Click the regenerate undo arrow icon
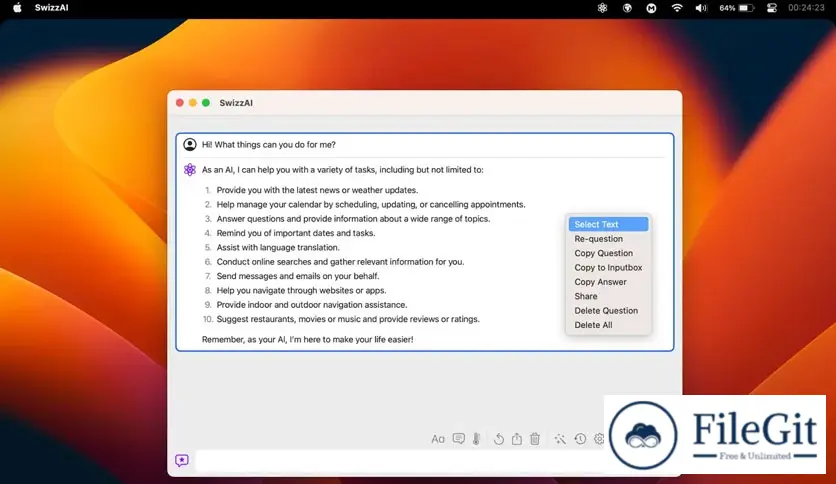Screen dimensions: 836x484 tap(499, 439)
